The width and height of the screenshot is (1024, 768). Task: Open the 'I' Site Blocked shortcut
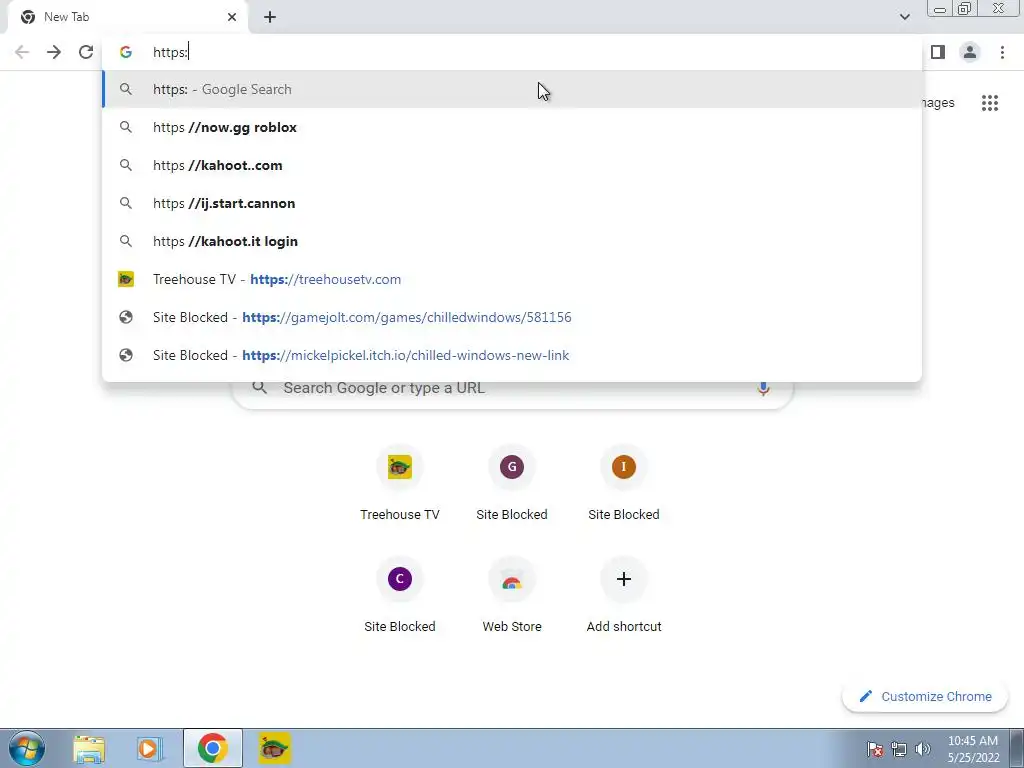pos(624,483)
